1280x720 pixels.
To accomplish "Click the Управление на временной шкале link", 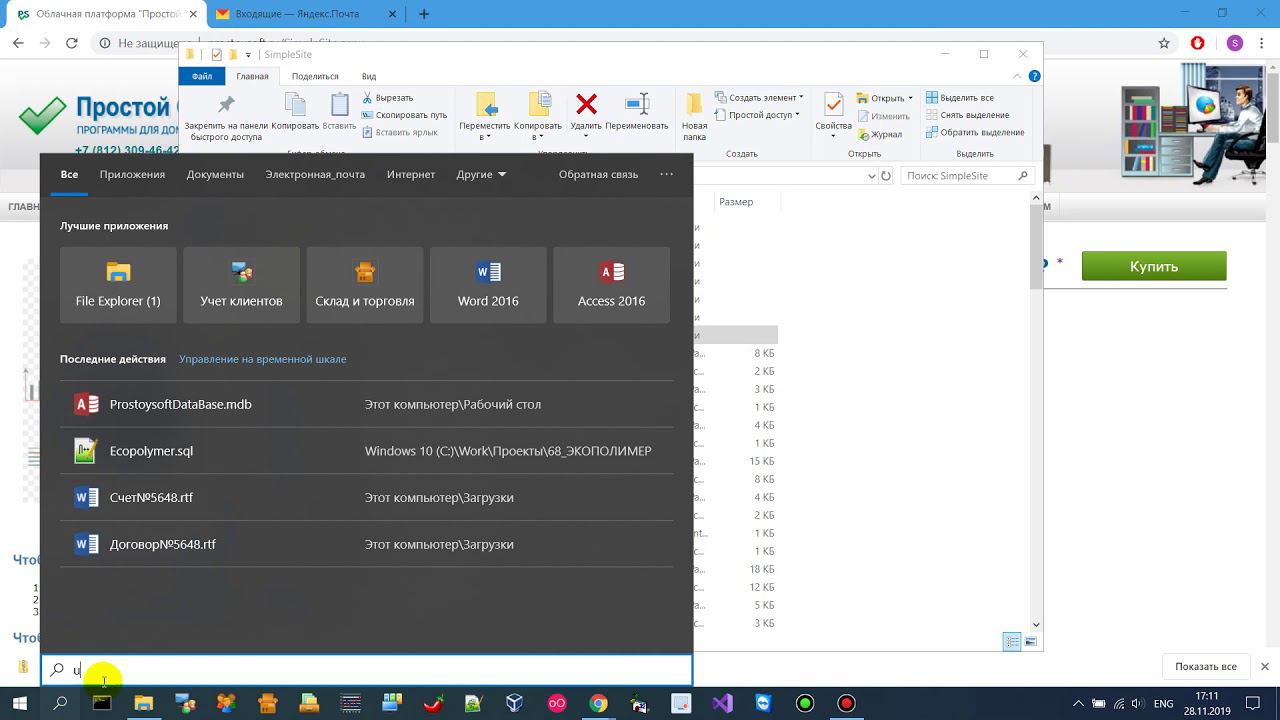I will pyautogui.click(x=262, y=359).
